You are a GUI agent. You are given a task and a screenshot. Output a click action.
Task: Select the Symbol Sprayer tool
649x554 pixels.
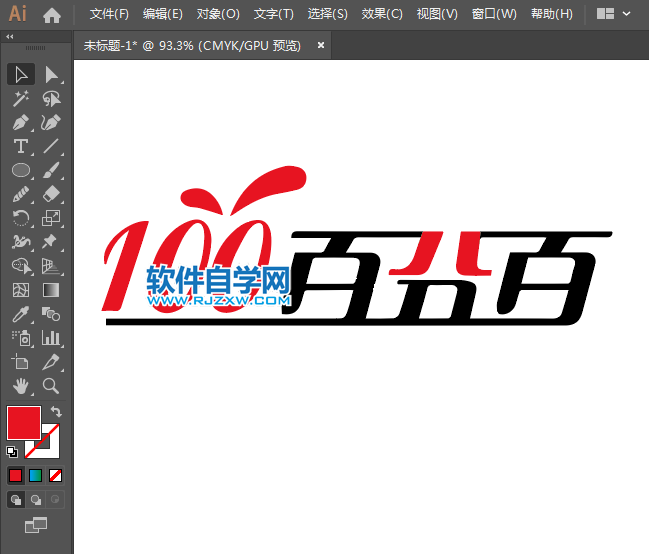[x=21, y=338]
